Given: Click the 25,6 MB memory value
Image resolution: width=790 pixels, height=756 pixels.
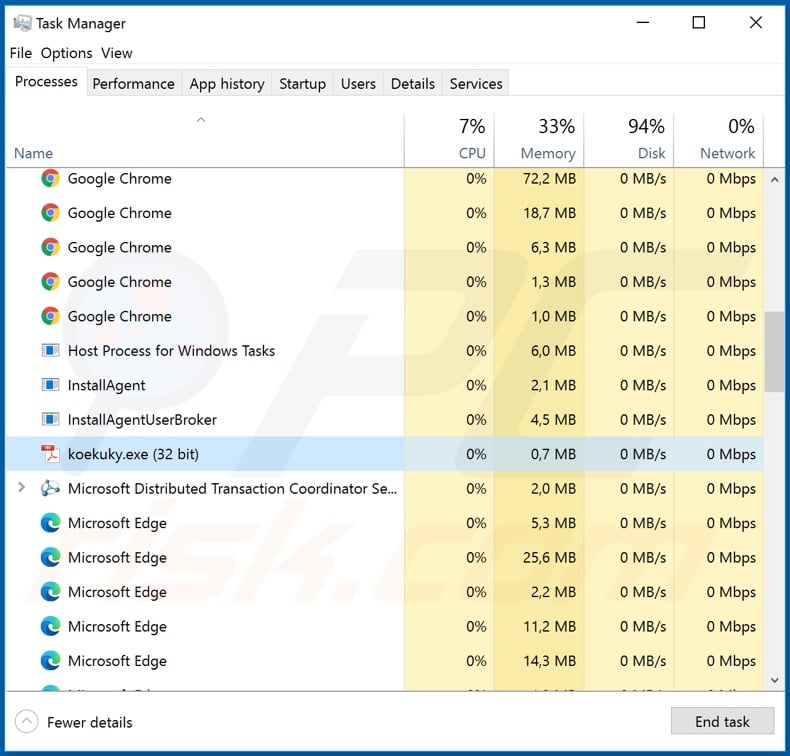Looking at the screenshot, I should pos(549,558).
